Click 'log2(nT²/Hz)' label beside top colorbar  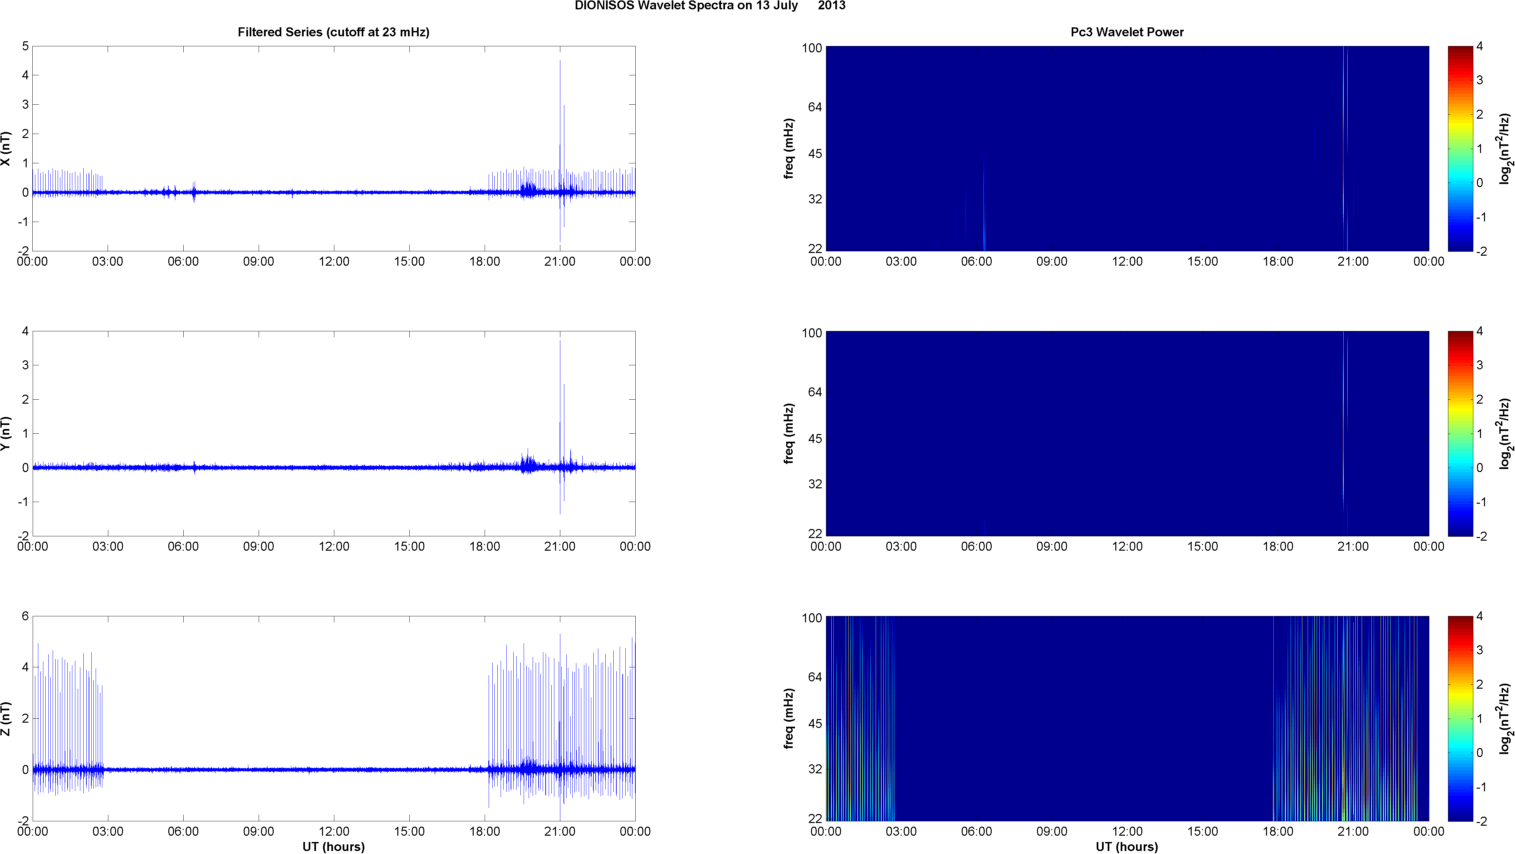point(1506,148)
